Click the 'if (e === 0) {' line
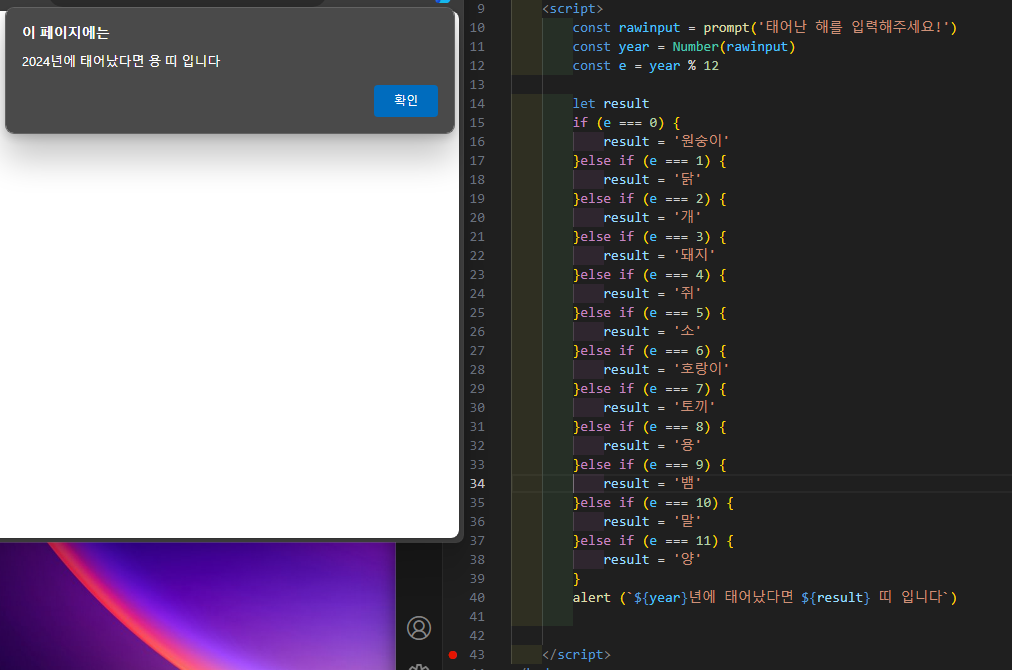The height and width of the screenshot is (670, 1012). (626, 123)
